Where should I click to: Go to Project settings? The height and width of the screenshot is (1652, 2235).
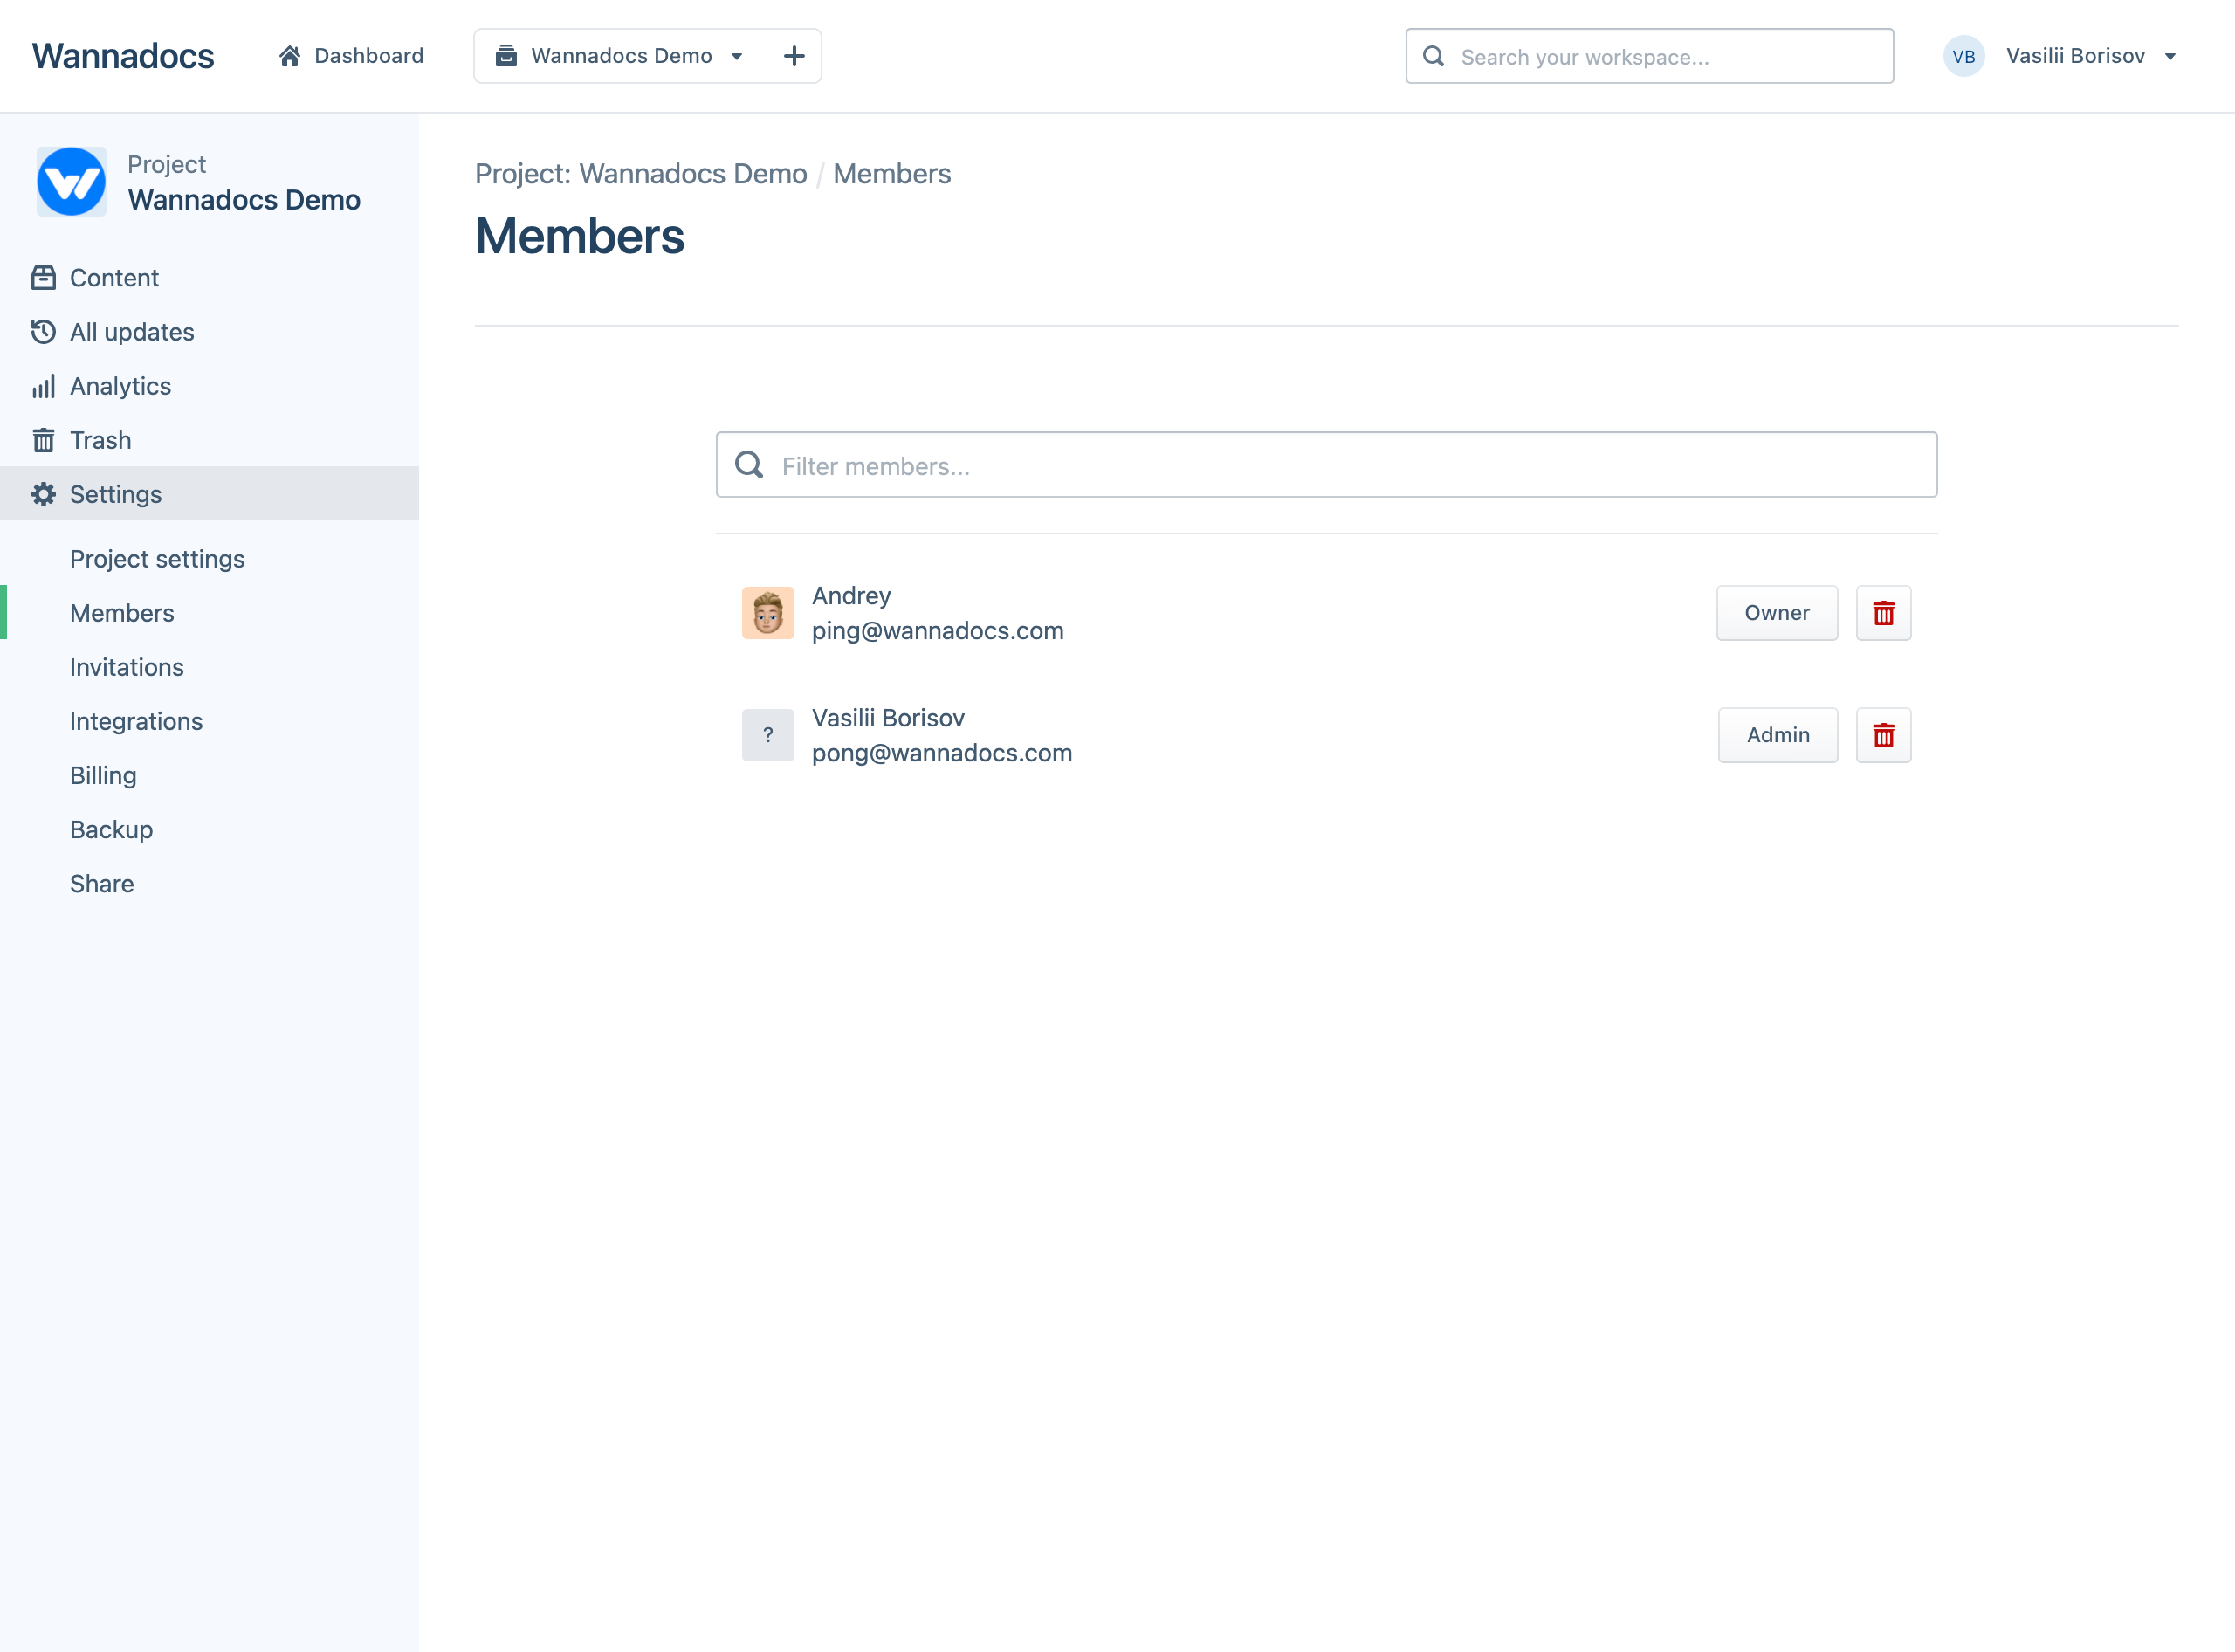tap(157, 559)
